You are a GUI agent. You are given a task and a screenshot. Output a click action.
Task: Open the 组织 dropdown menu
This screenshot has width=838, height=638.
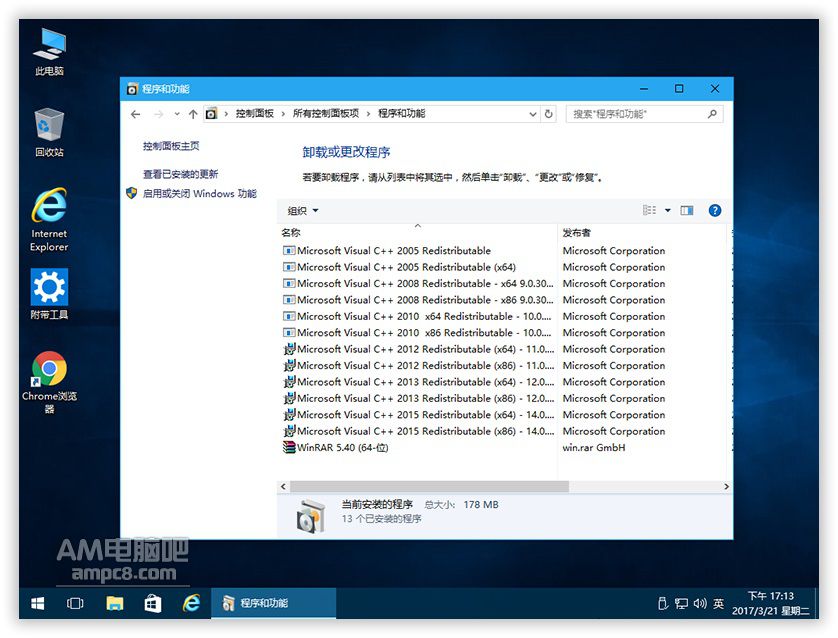click(303, 211)
